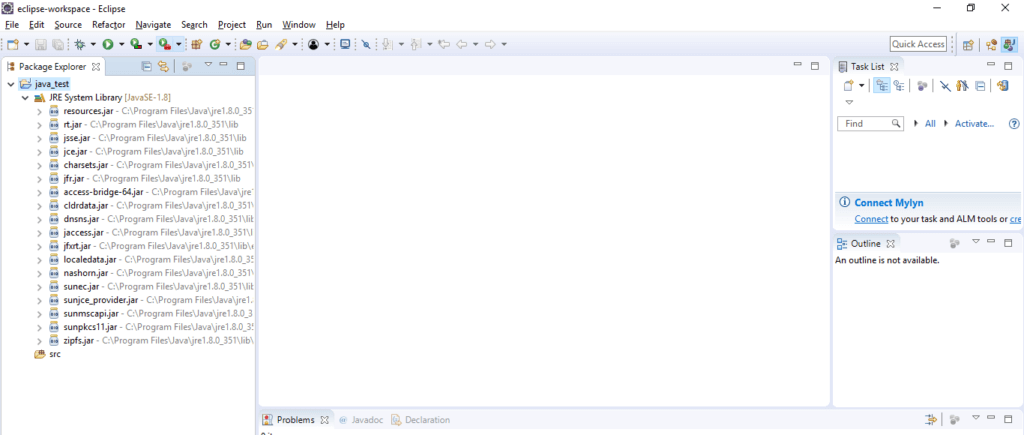Click Collapse All in Package Explorer
The height and width of the screenshot is (435, 1024).
pos(147,66)
